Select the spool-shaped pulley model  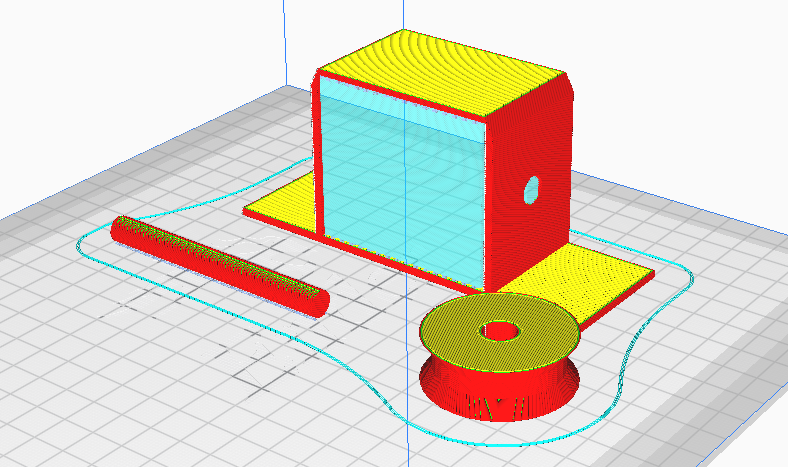(x=500, y=357)
